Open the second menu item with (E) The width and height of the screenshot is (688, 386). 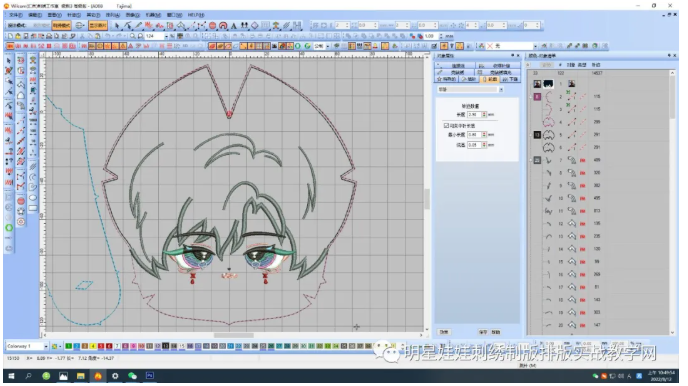coord(35,15)
